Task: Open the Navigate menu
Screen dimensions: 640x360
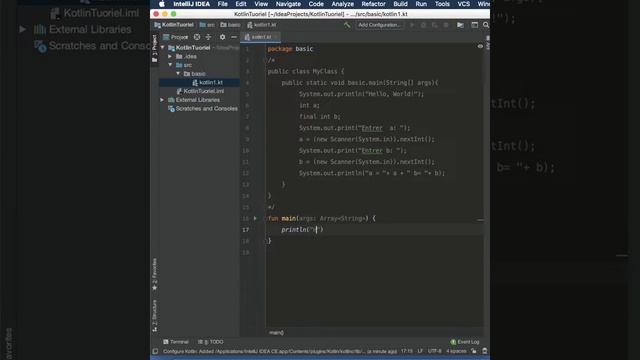Action: coord(288,4)
